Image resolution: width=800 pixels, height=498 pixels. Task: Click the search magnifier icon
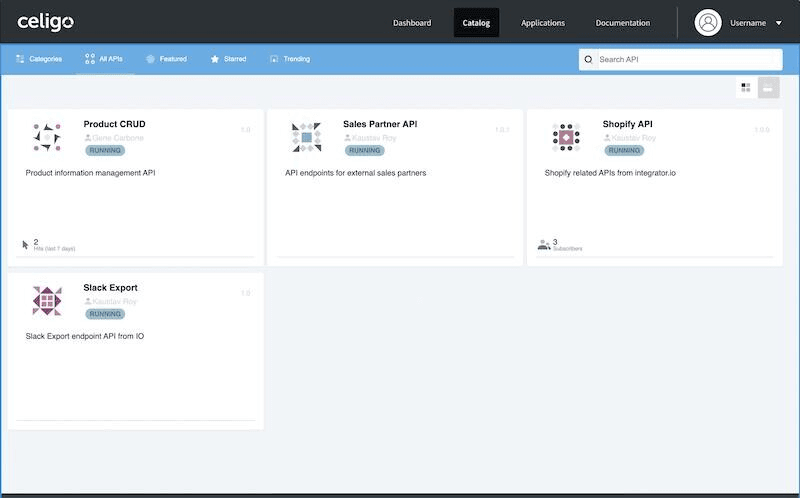pos(587,60)
